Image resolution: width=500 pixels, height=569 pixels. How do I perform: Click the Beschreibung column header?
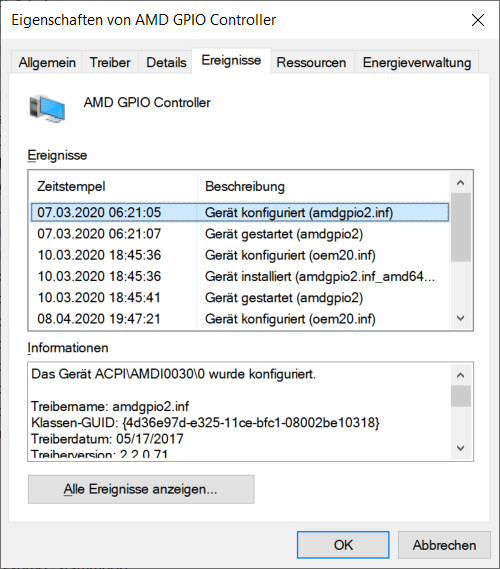(x=323, y=187)
